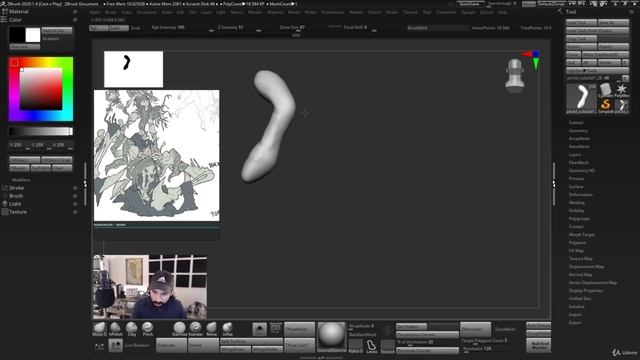Open the material sphere picker

coord(331,337)
